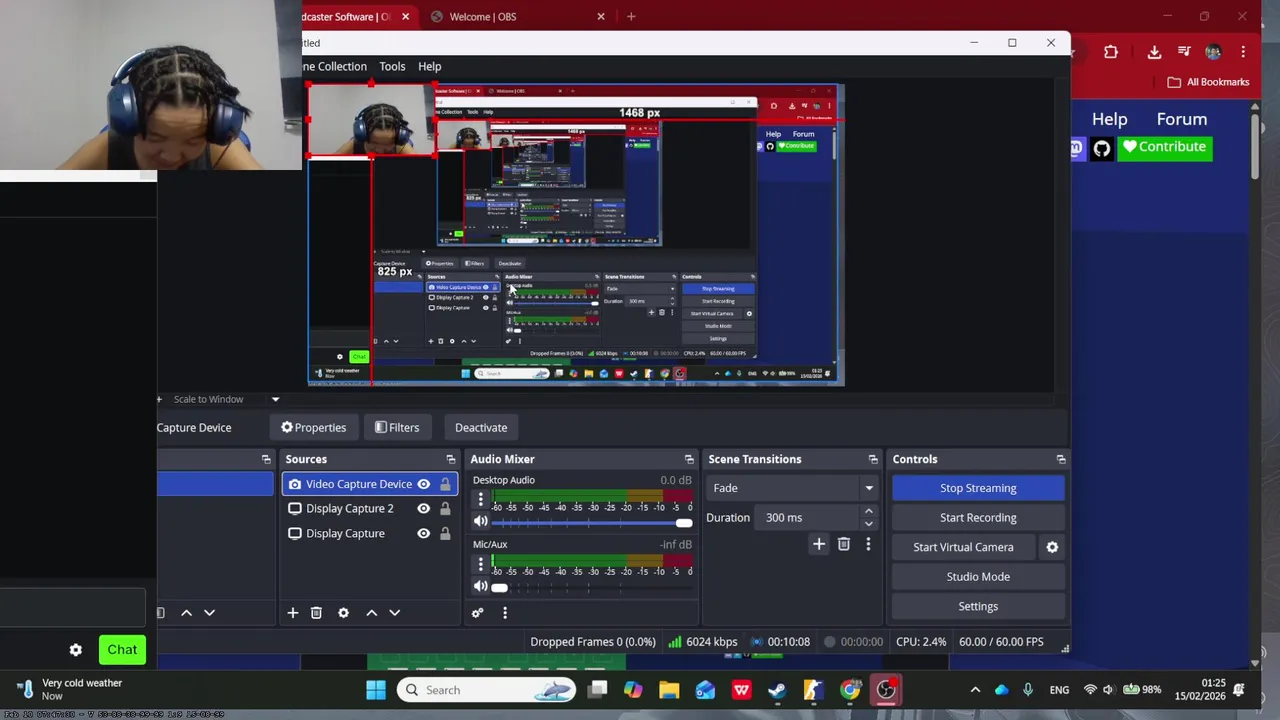Switch to the Welcome | OBS browser tab
The height and width of the screenshot is (720, 1280).
[x=517, y=16]
